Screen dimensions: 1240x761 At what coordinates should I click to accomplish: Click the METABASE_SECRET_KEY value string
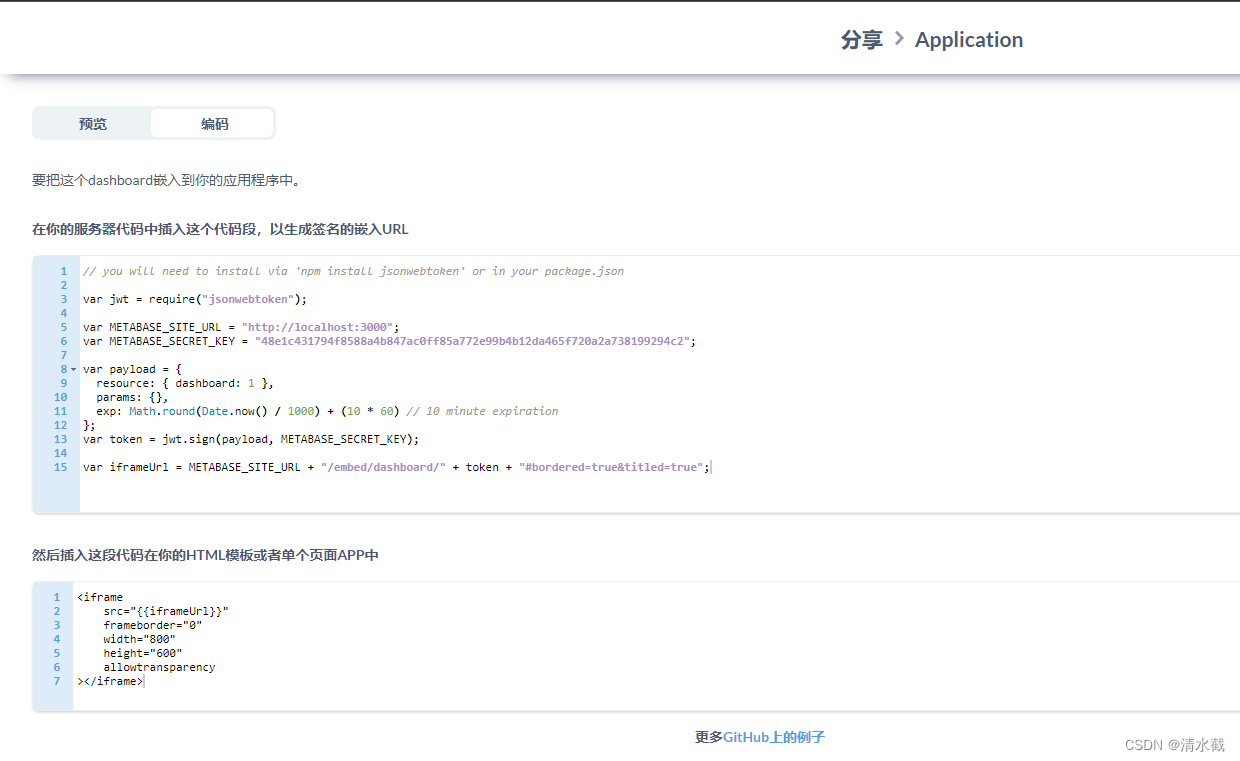[471, 341]
